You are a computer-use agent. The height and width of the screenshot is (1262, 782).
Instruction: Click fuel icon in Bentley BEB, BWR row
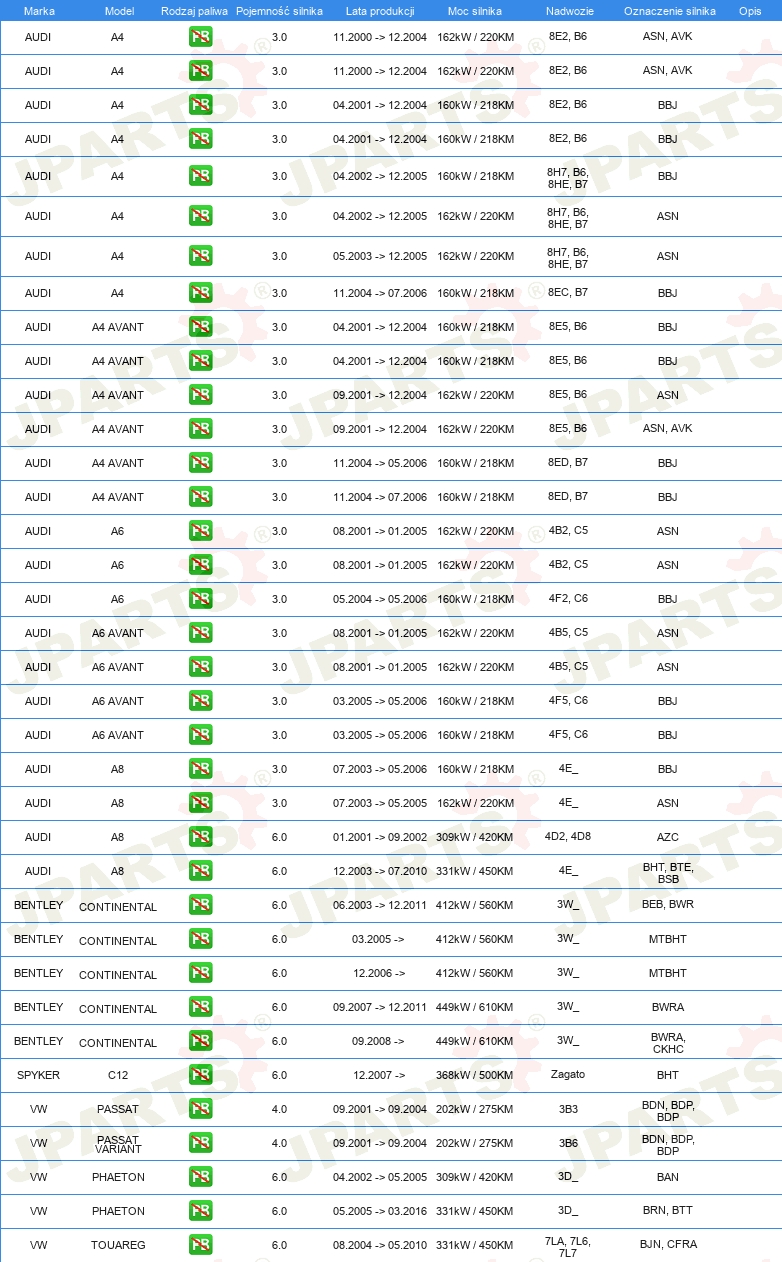pos(200,905)
